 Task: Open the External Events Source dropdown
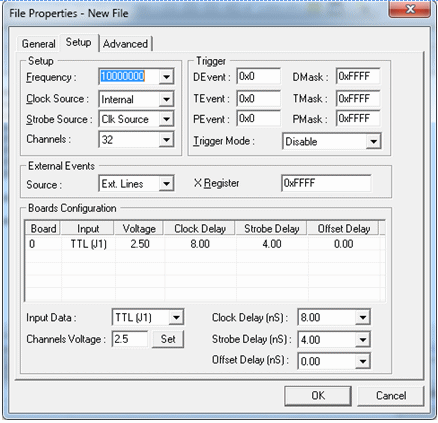pos(166,184)
